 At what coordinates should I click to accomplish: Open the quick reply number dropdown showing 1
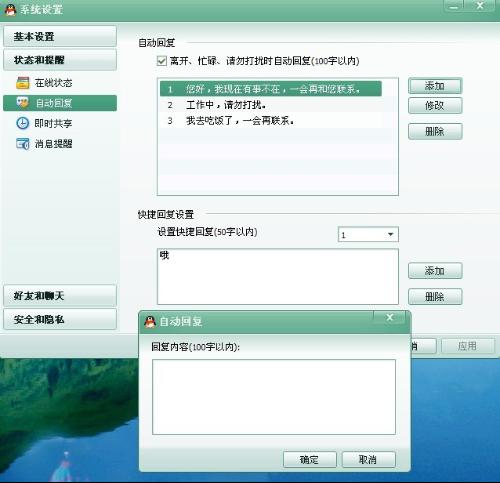(x=368, y=235)
